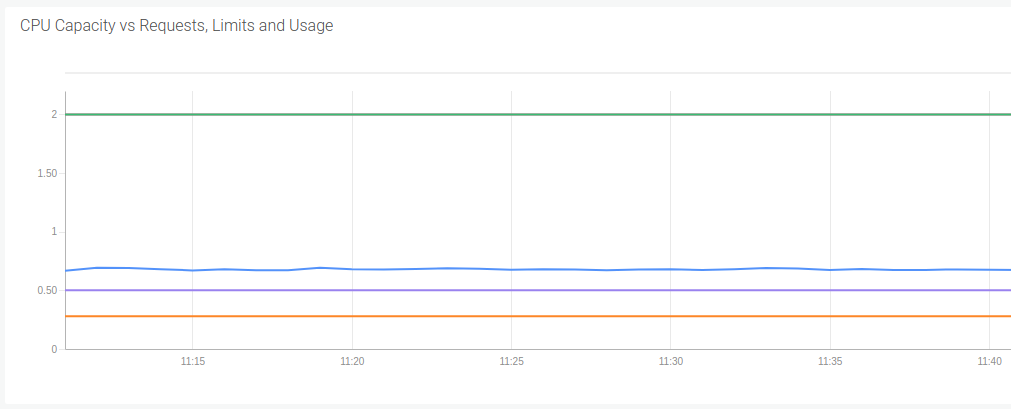This screenshot has width=1011, height=409.
Task: Select the wavy blue usage line
Action: tap(538, 269)
